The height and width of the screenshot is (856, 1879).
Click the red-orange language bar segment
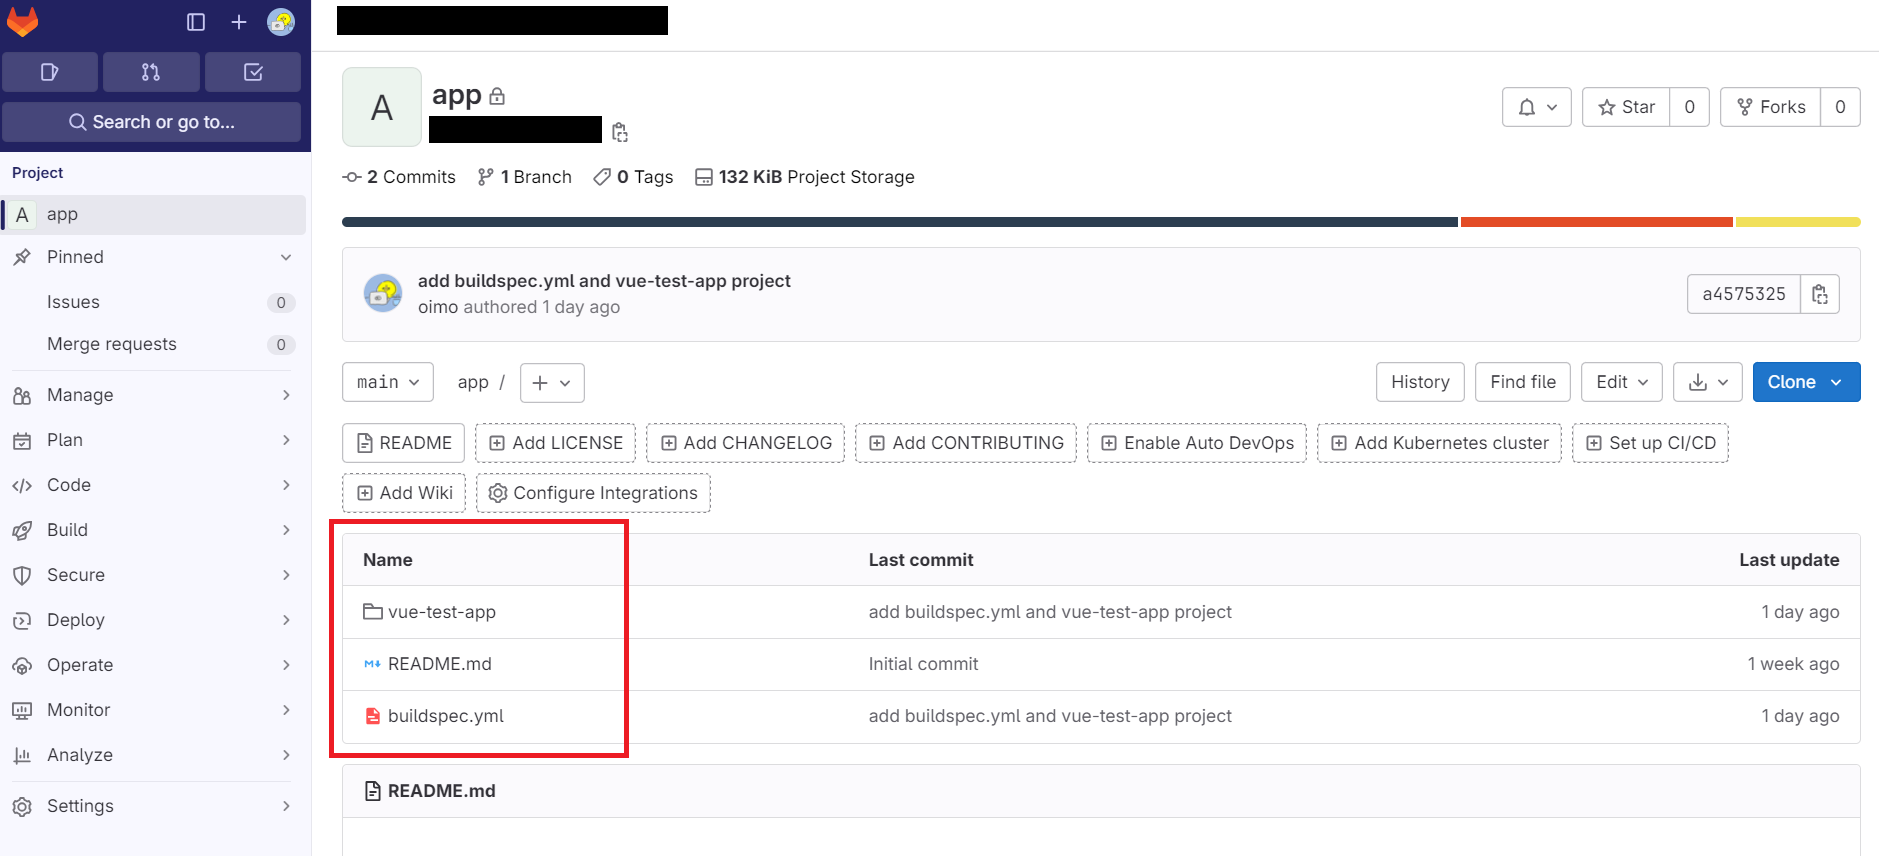(x=1597, y=222)
